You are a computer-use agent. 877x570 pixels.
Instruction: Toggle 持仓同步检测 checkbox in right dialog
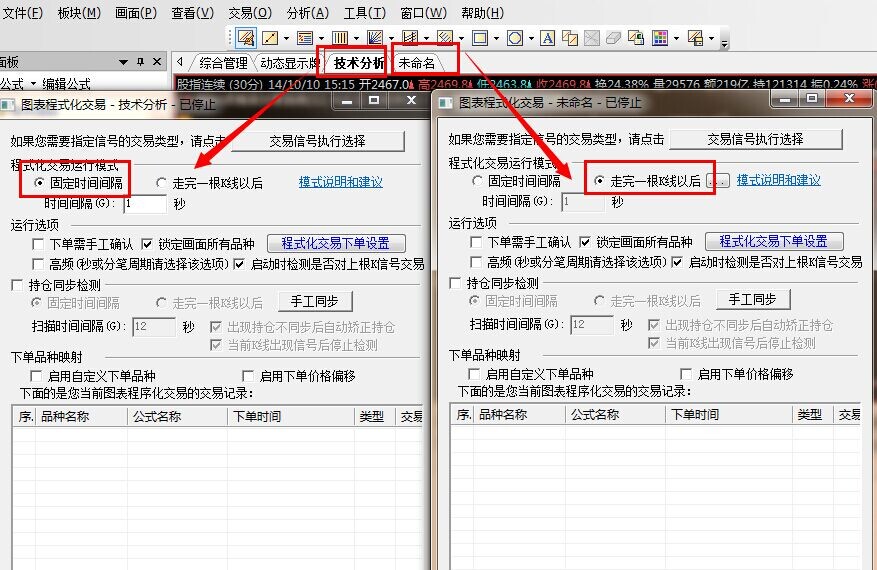456,284
